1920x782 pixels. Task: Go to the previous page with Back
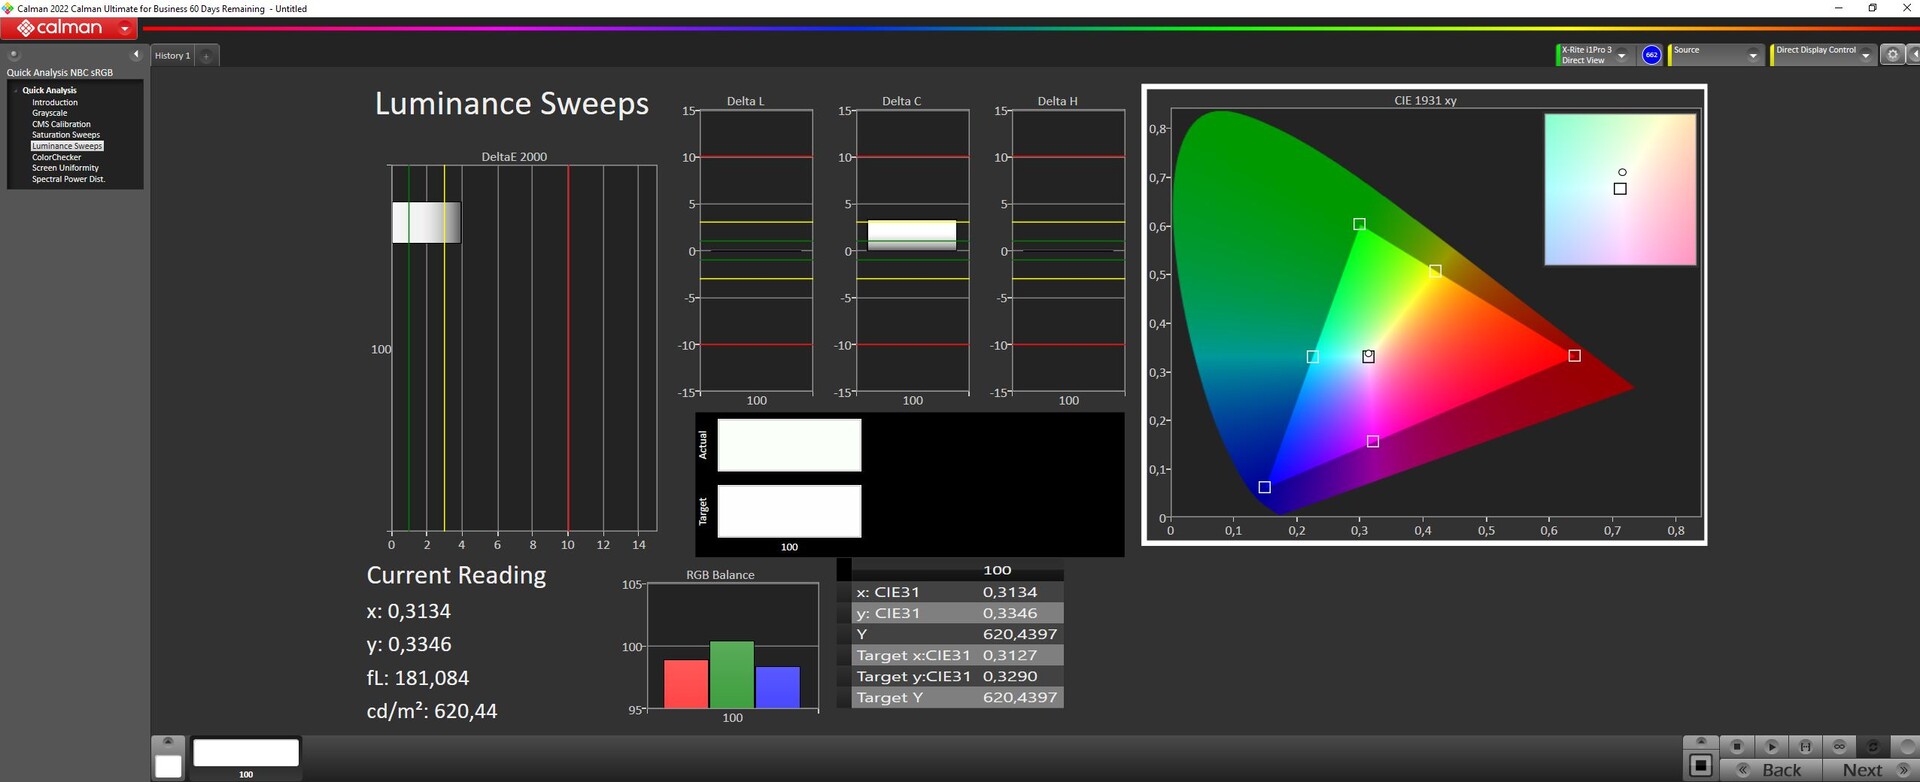coord(1771,769)
